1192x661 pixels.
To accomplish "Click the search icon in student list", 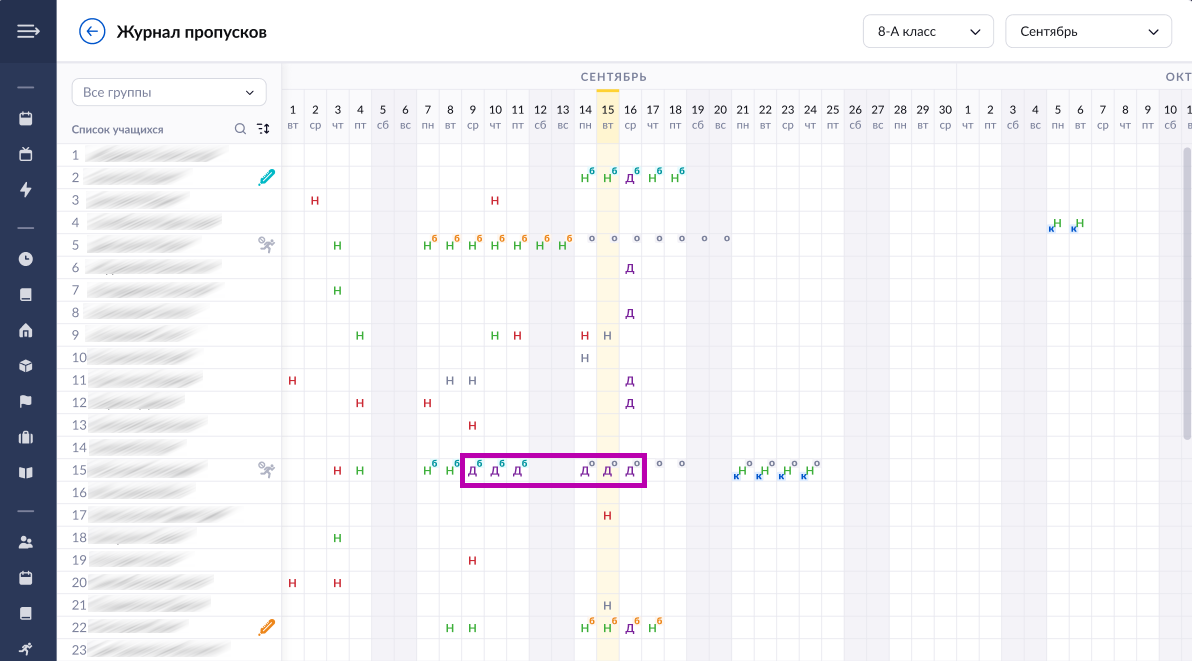I will [240, 129].
